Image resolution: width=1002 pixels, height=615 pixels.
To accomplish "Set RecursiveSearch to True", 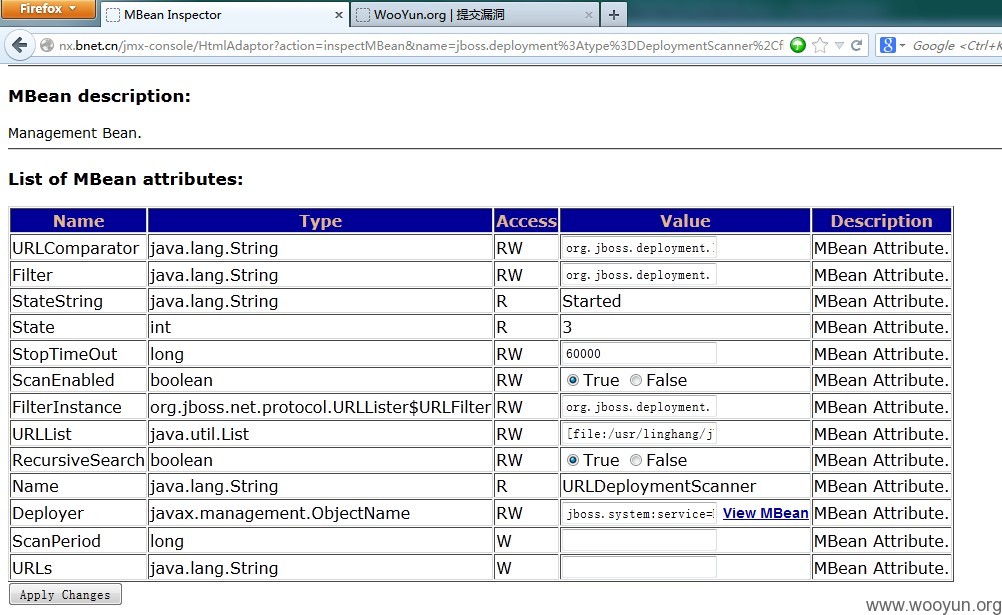I will pyautogui.click(x=573, y=460).
